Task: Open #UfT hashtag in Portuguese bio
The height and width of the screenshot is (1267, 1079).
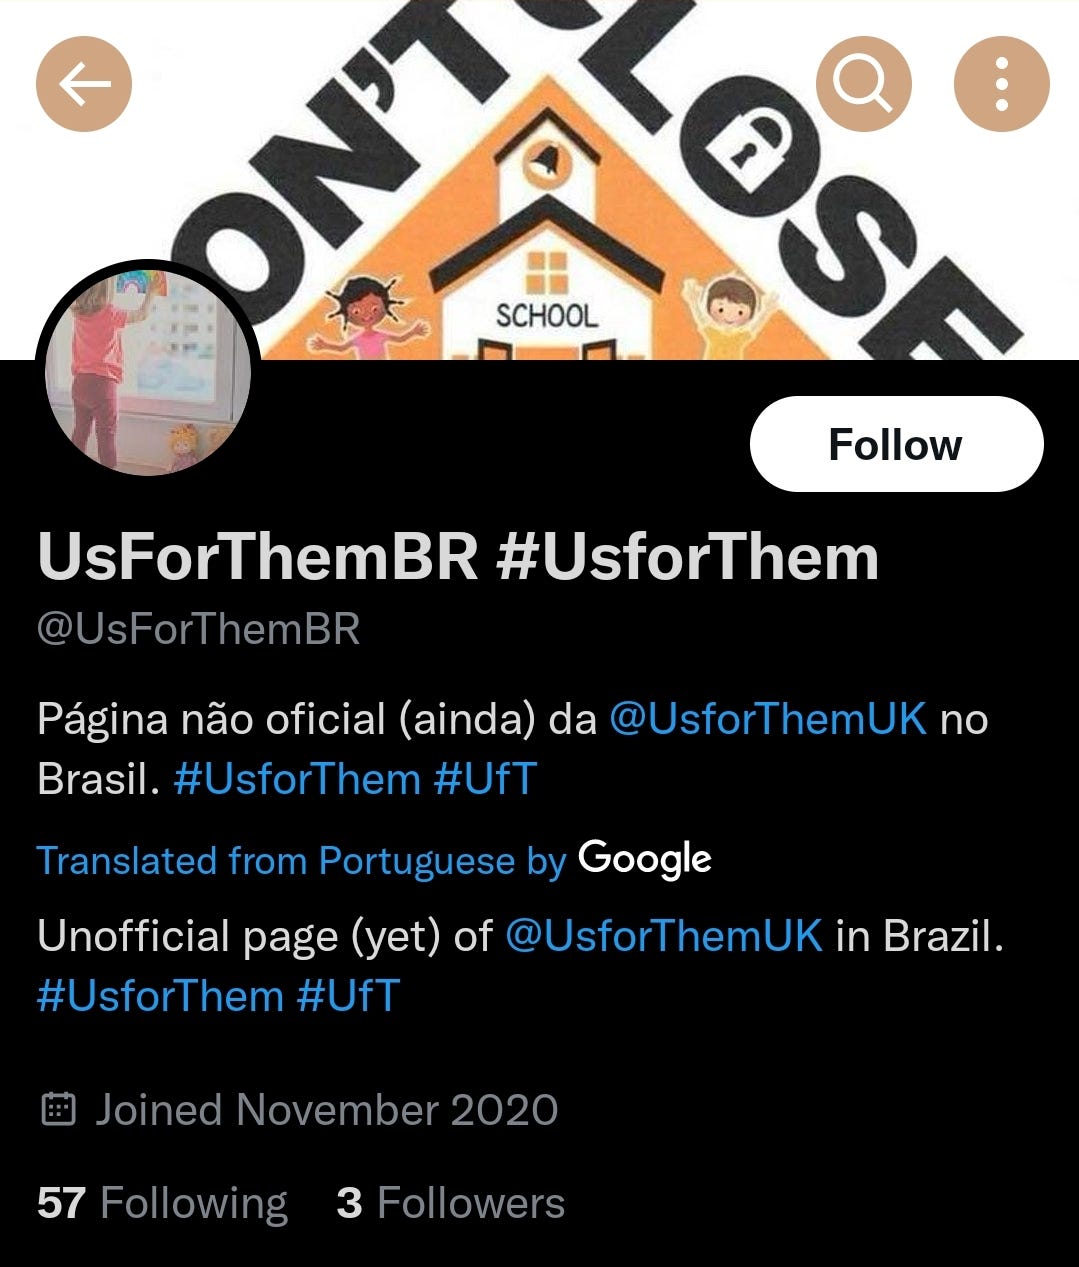Action: coord(486,779)
